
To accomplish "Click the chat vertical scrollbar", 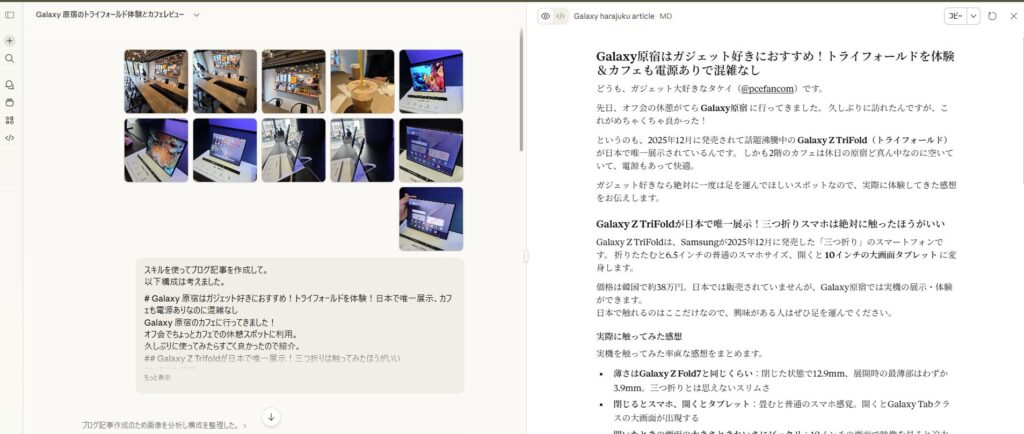I will (521, 90).
